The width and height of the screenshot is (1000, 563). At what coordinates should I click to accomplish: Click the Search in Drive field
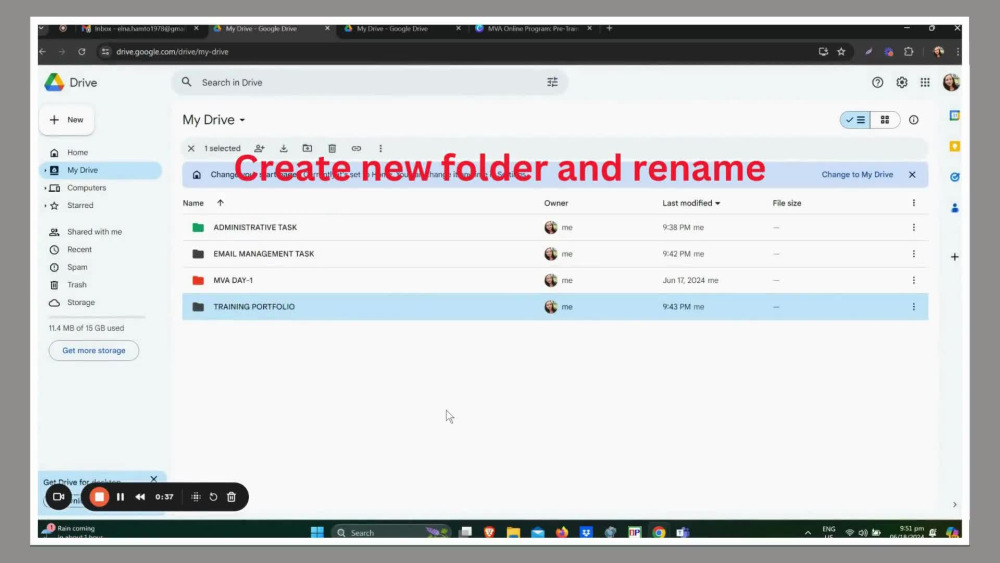pyautogui.click(x=370, y=82)
